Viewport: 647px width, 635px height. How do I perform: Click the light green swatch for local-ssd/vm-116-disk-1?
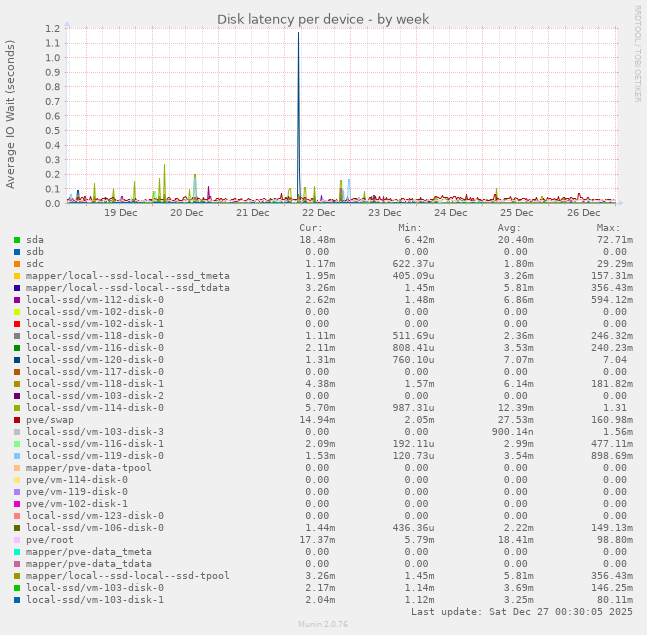pos(17,444)
